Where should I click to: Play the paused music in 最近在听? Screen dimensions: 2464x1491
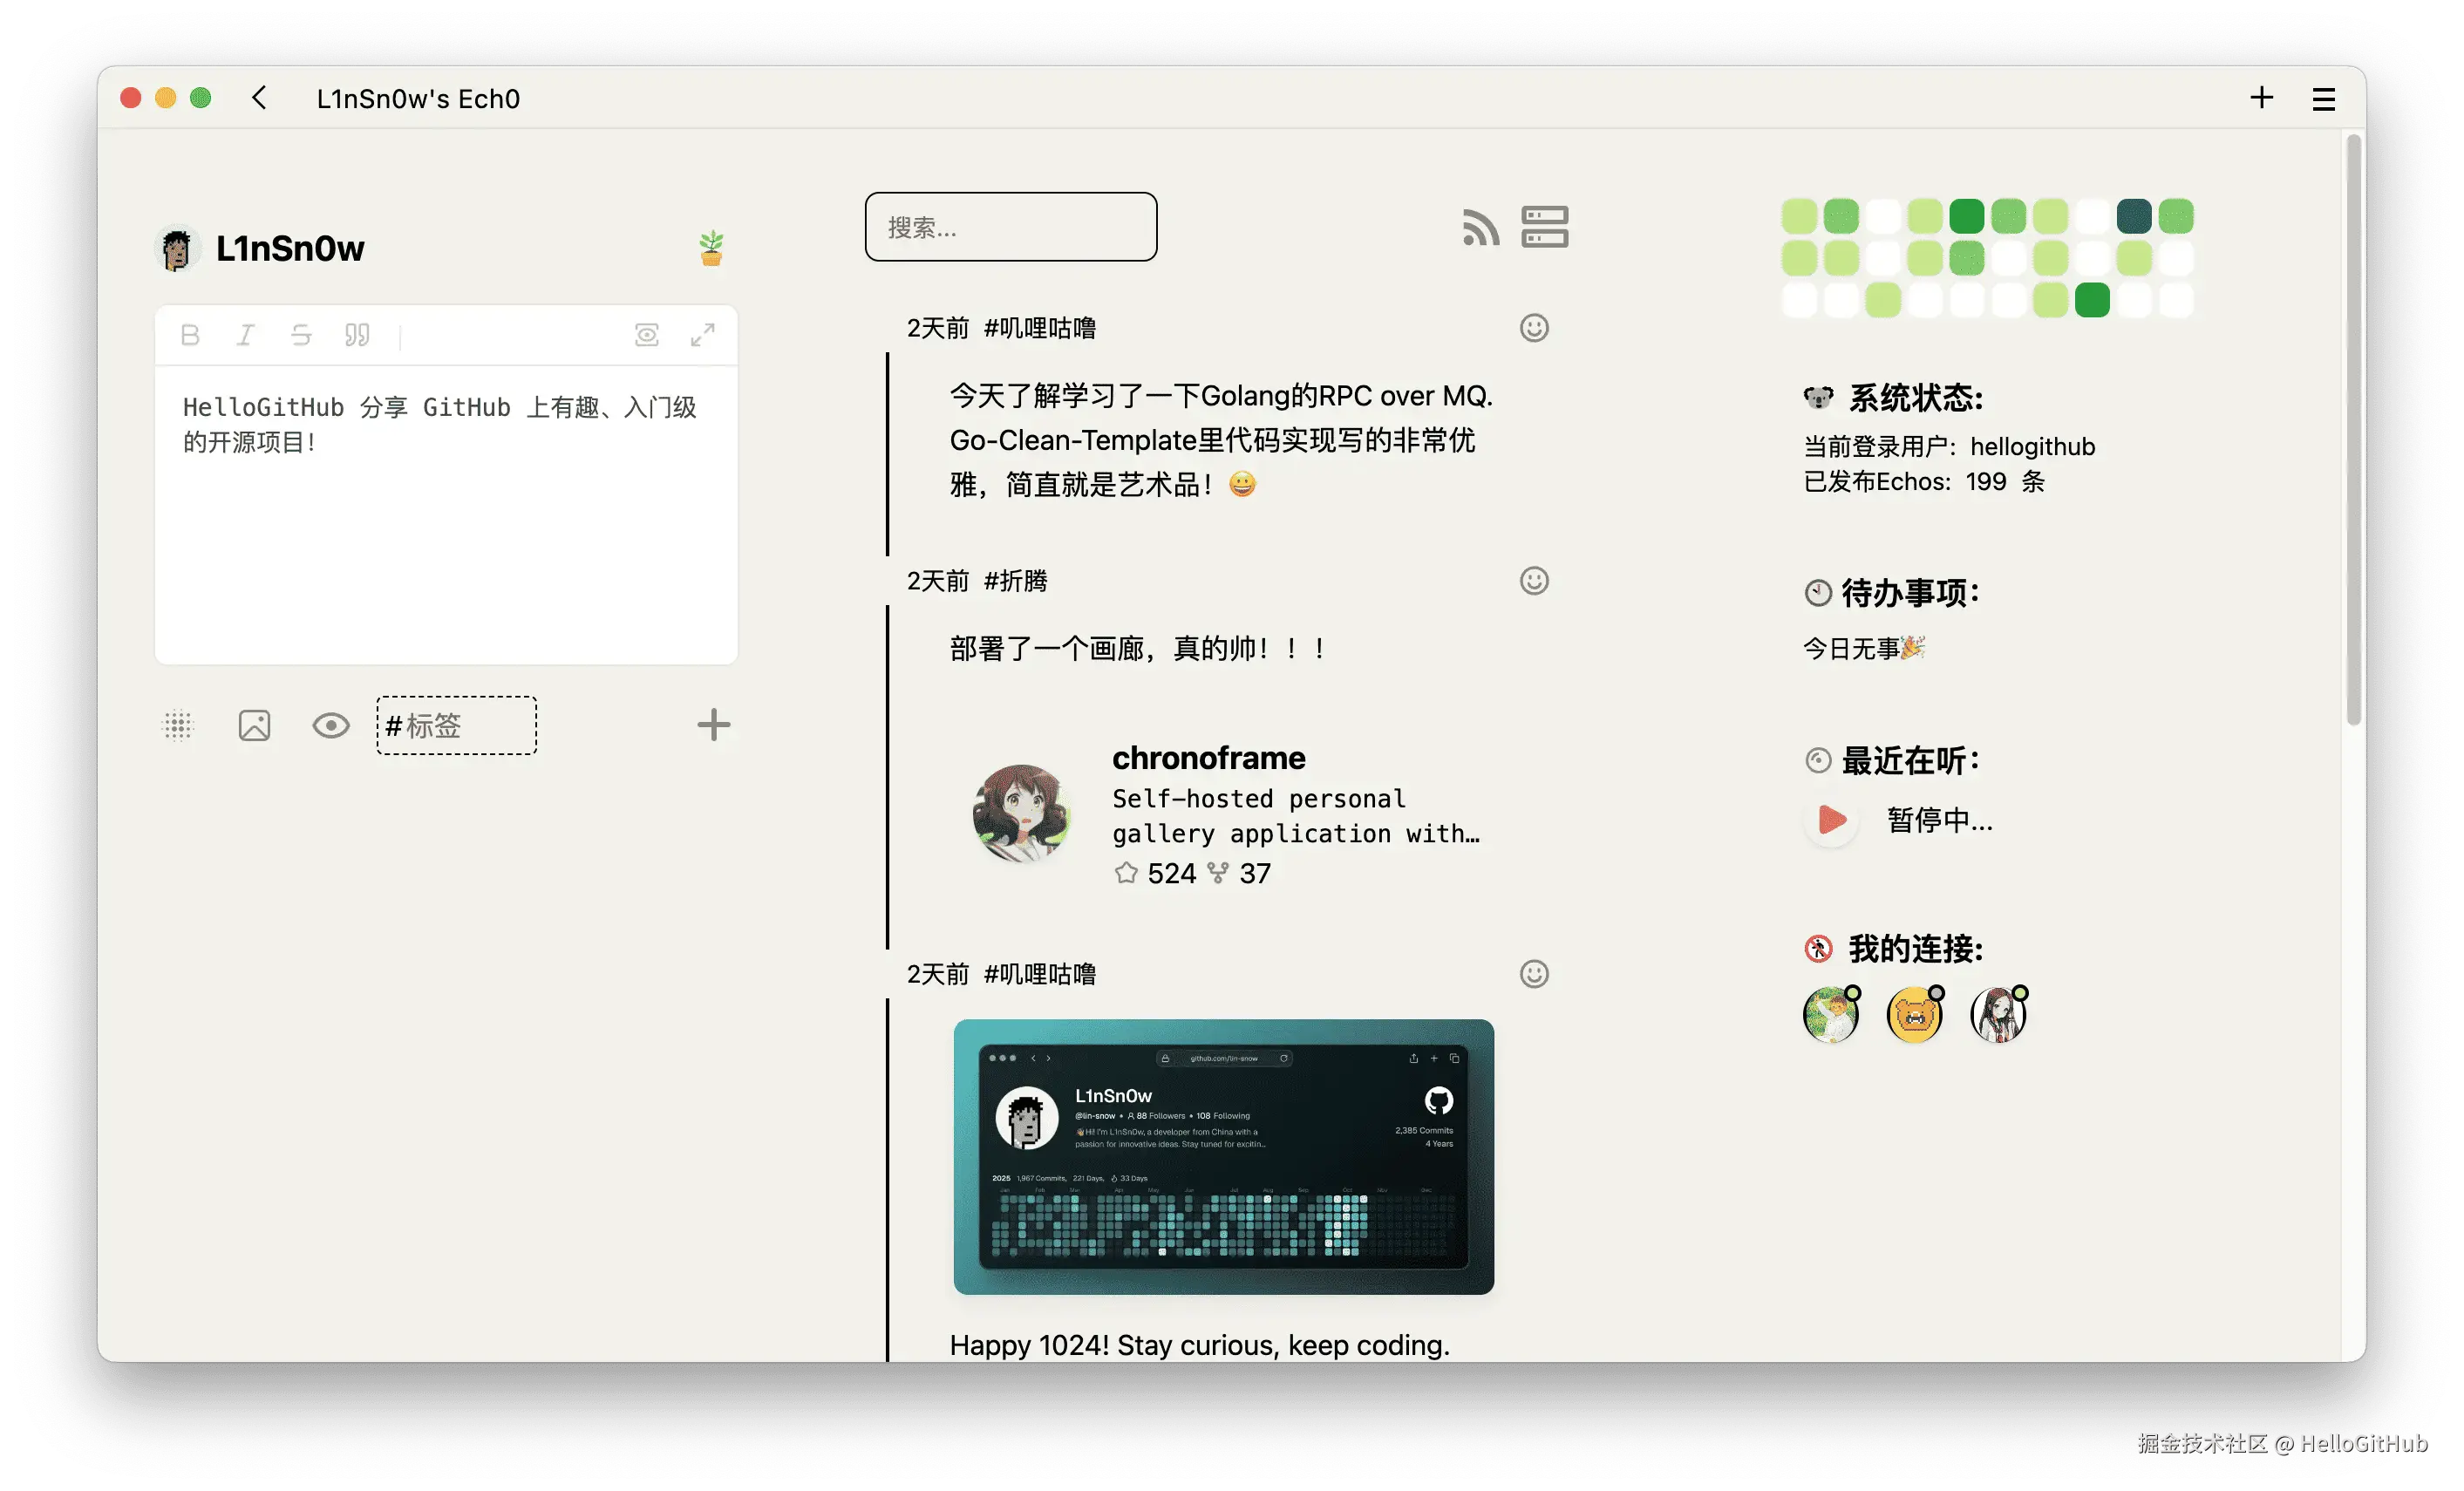tap(1831, 820)
